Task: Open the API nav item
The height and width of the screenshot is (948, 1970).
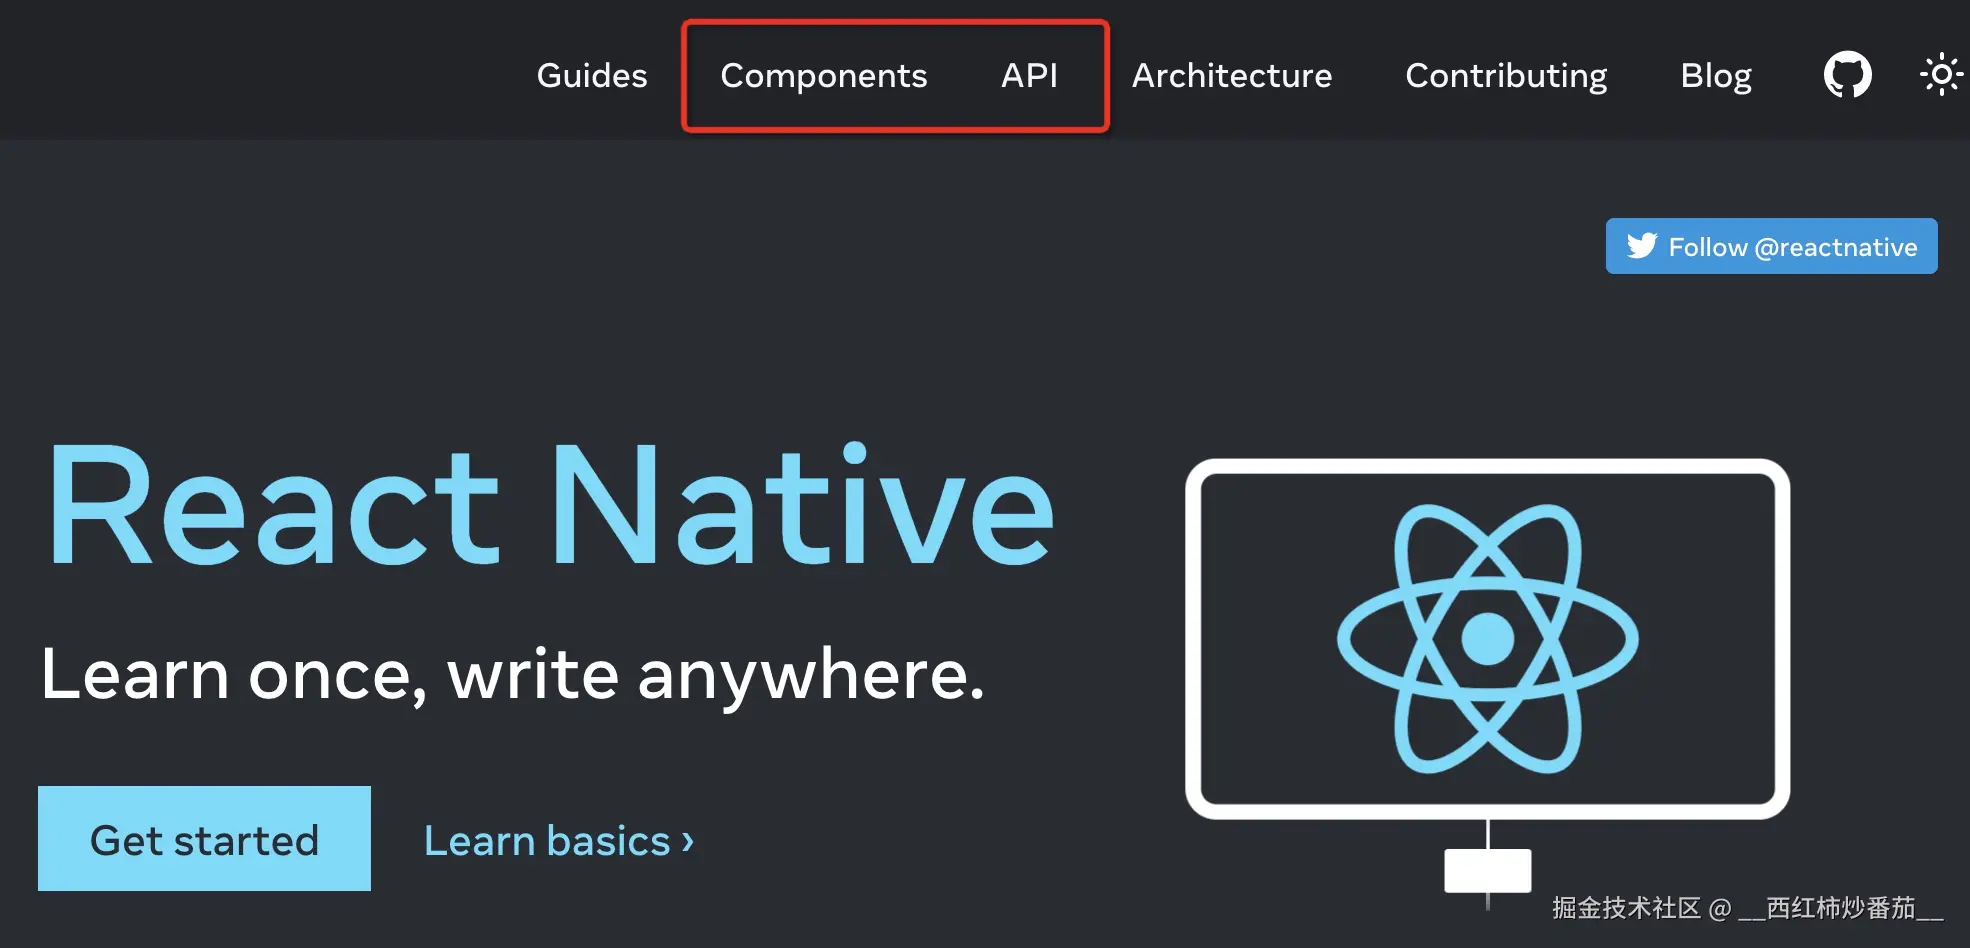Action: (1029, 76)
